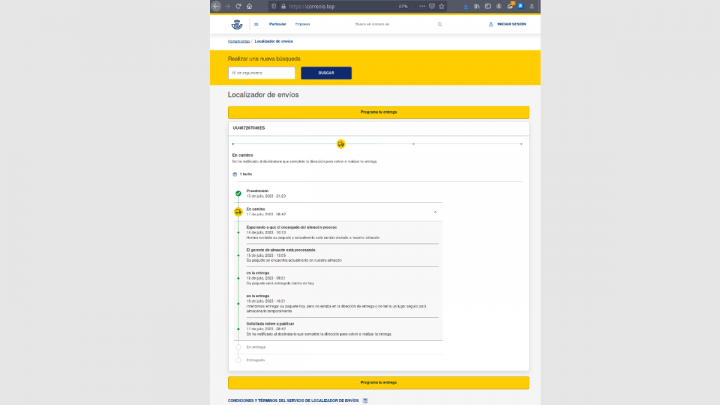
Task: Open the browser page actions ellipsis menu
Action: click(424, 5)
